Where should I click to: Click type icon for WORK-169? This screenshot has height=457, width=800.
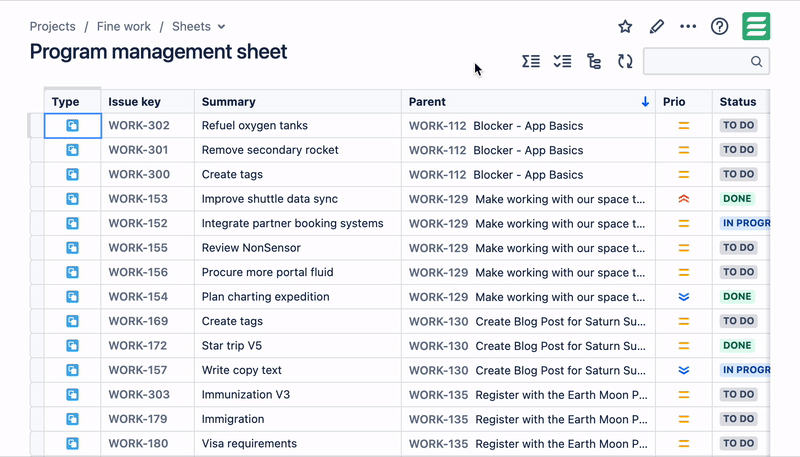pos(72,321)
